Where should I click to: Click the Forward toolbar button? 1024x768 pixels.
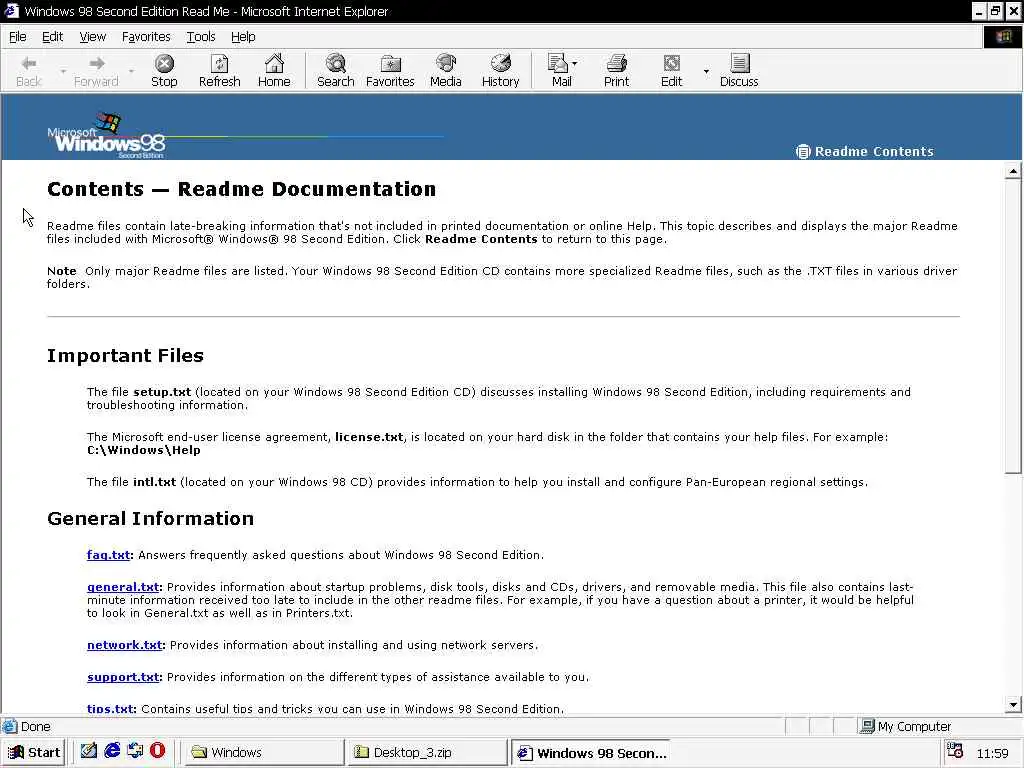(x=96, y=71)
